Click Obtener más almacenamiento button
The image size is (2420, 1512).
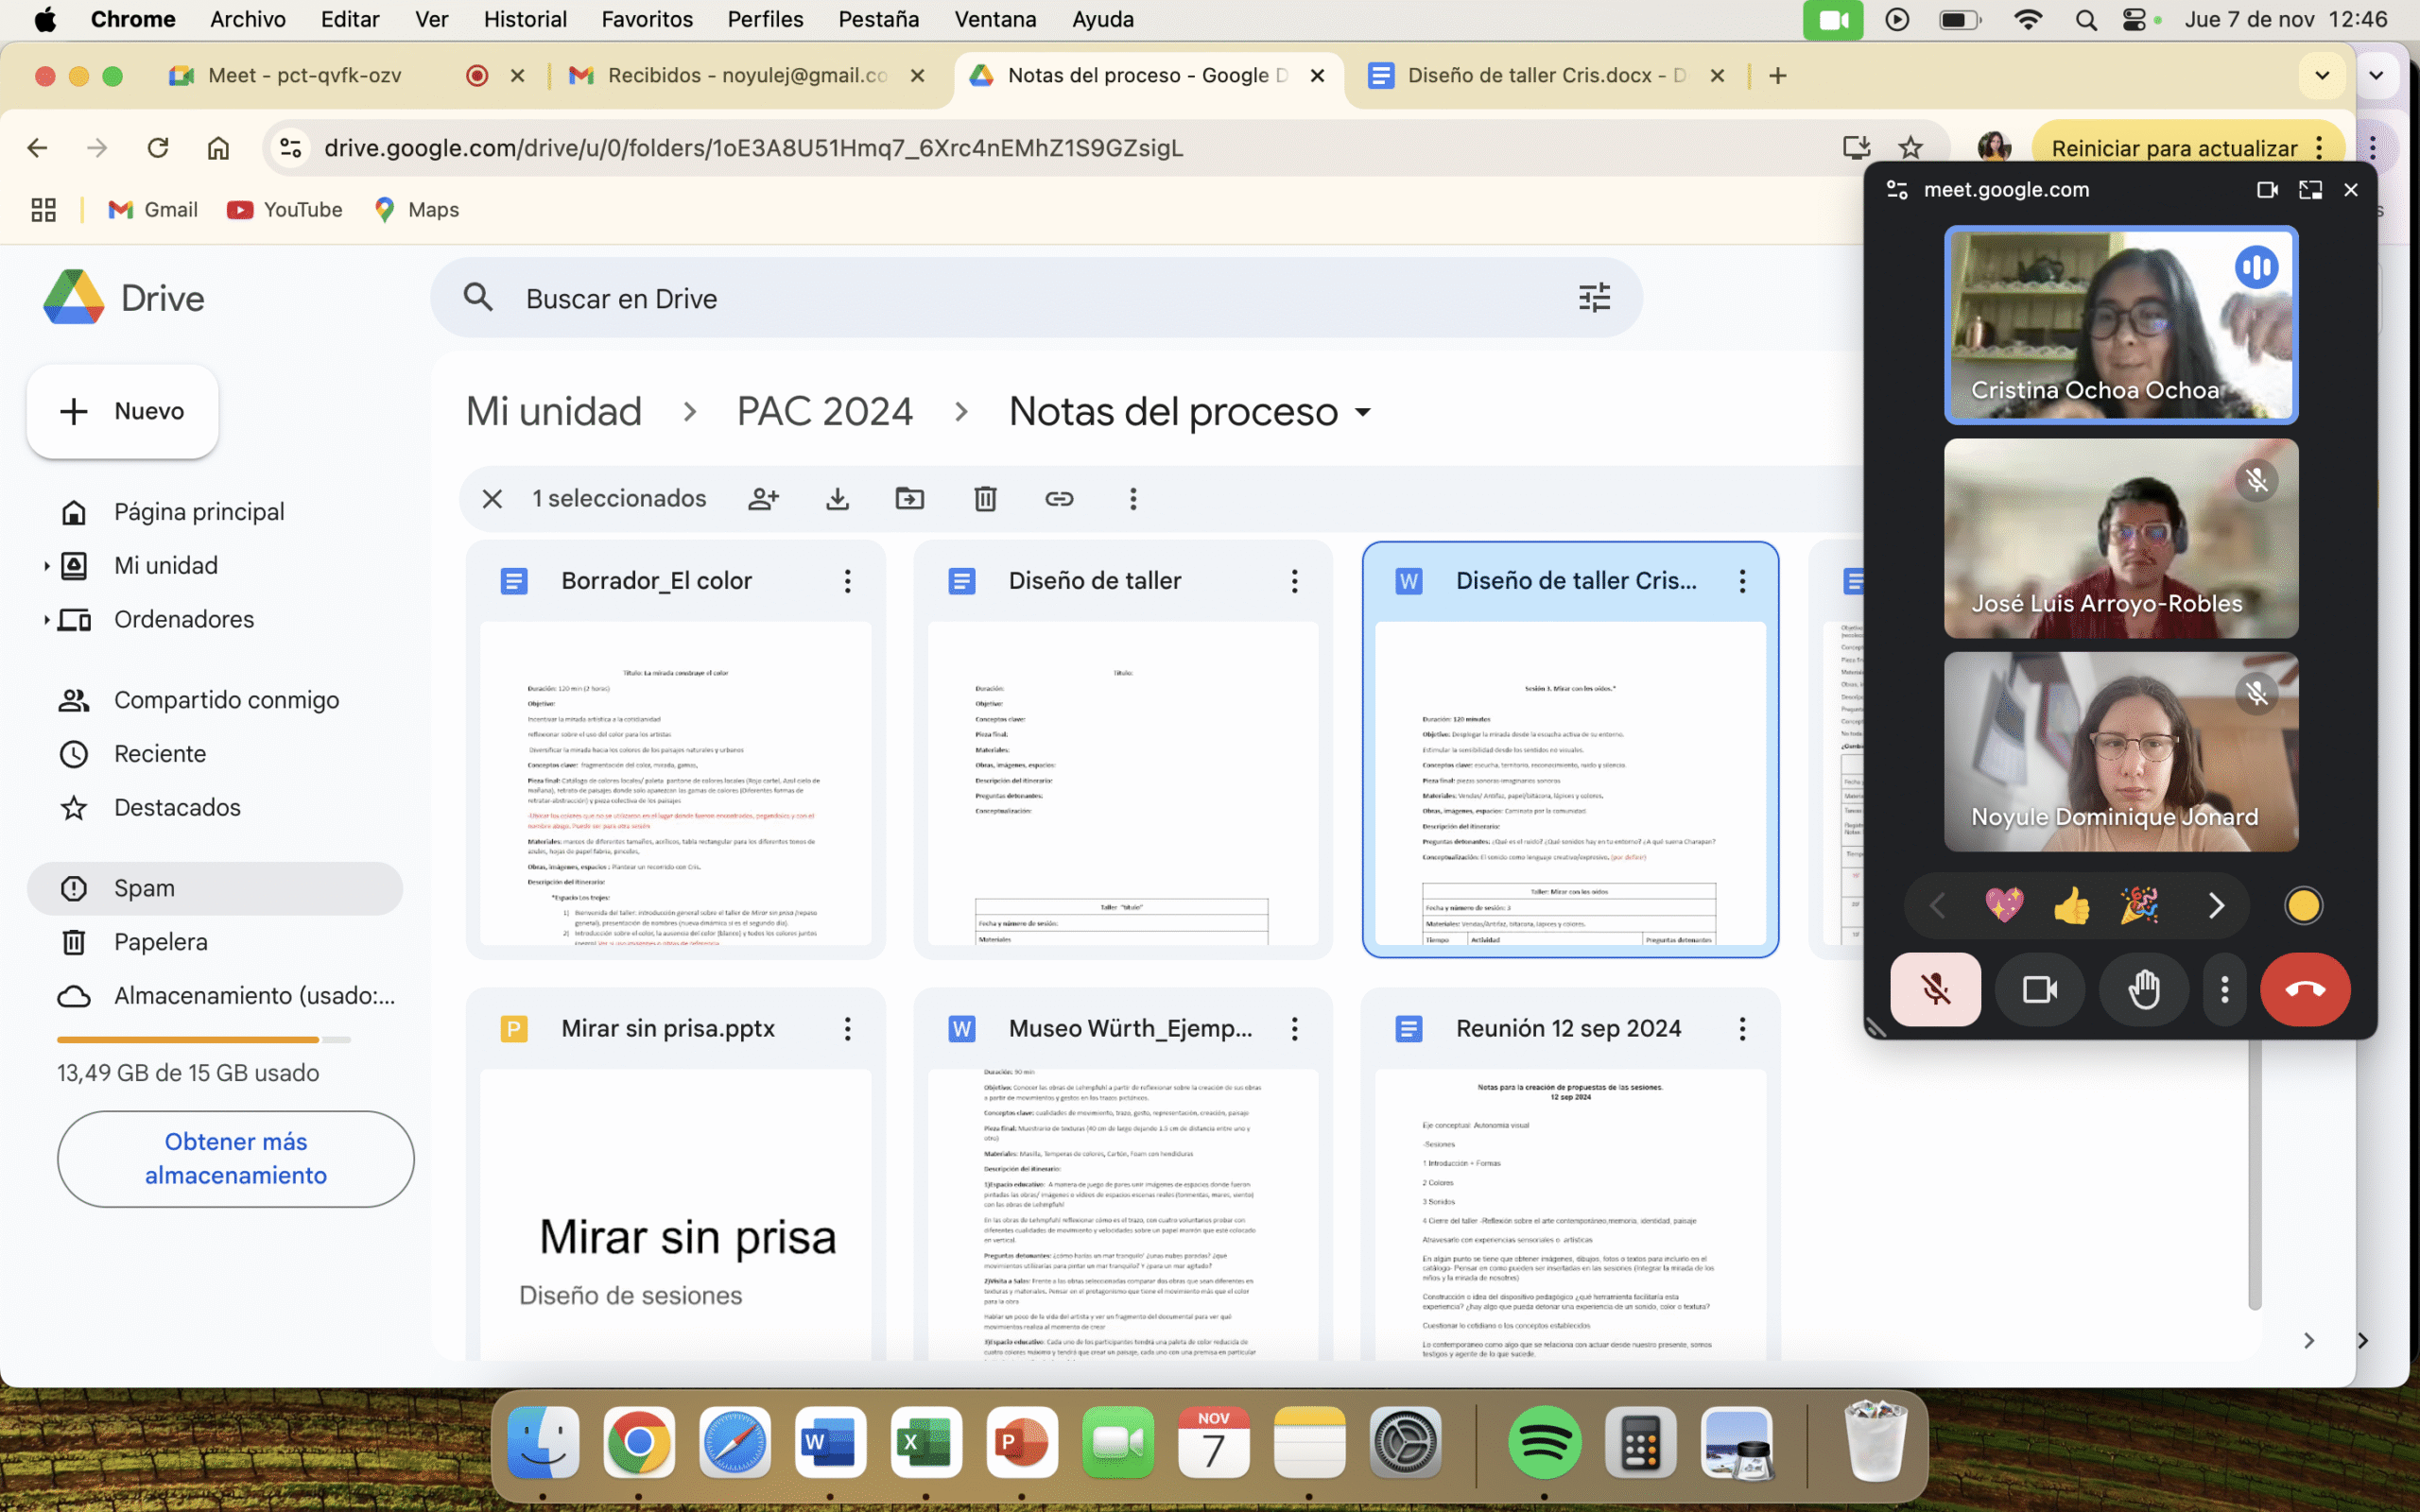coord(235,1158)
